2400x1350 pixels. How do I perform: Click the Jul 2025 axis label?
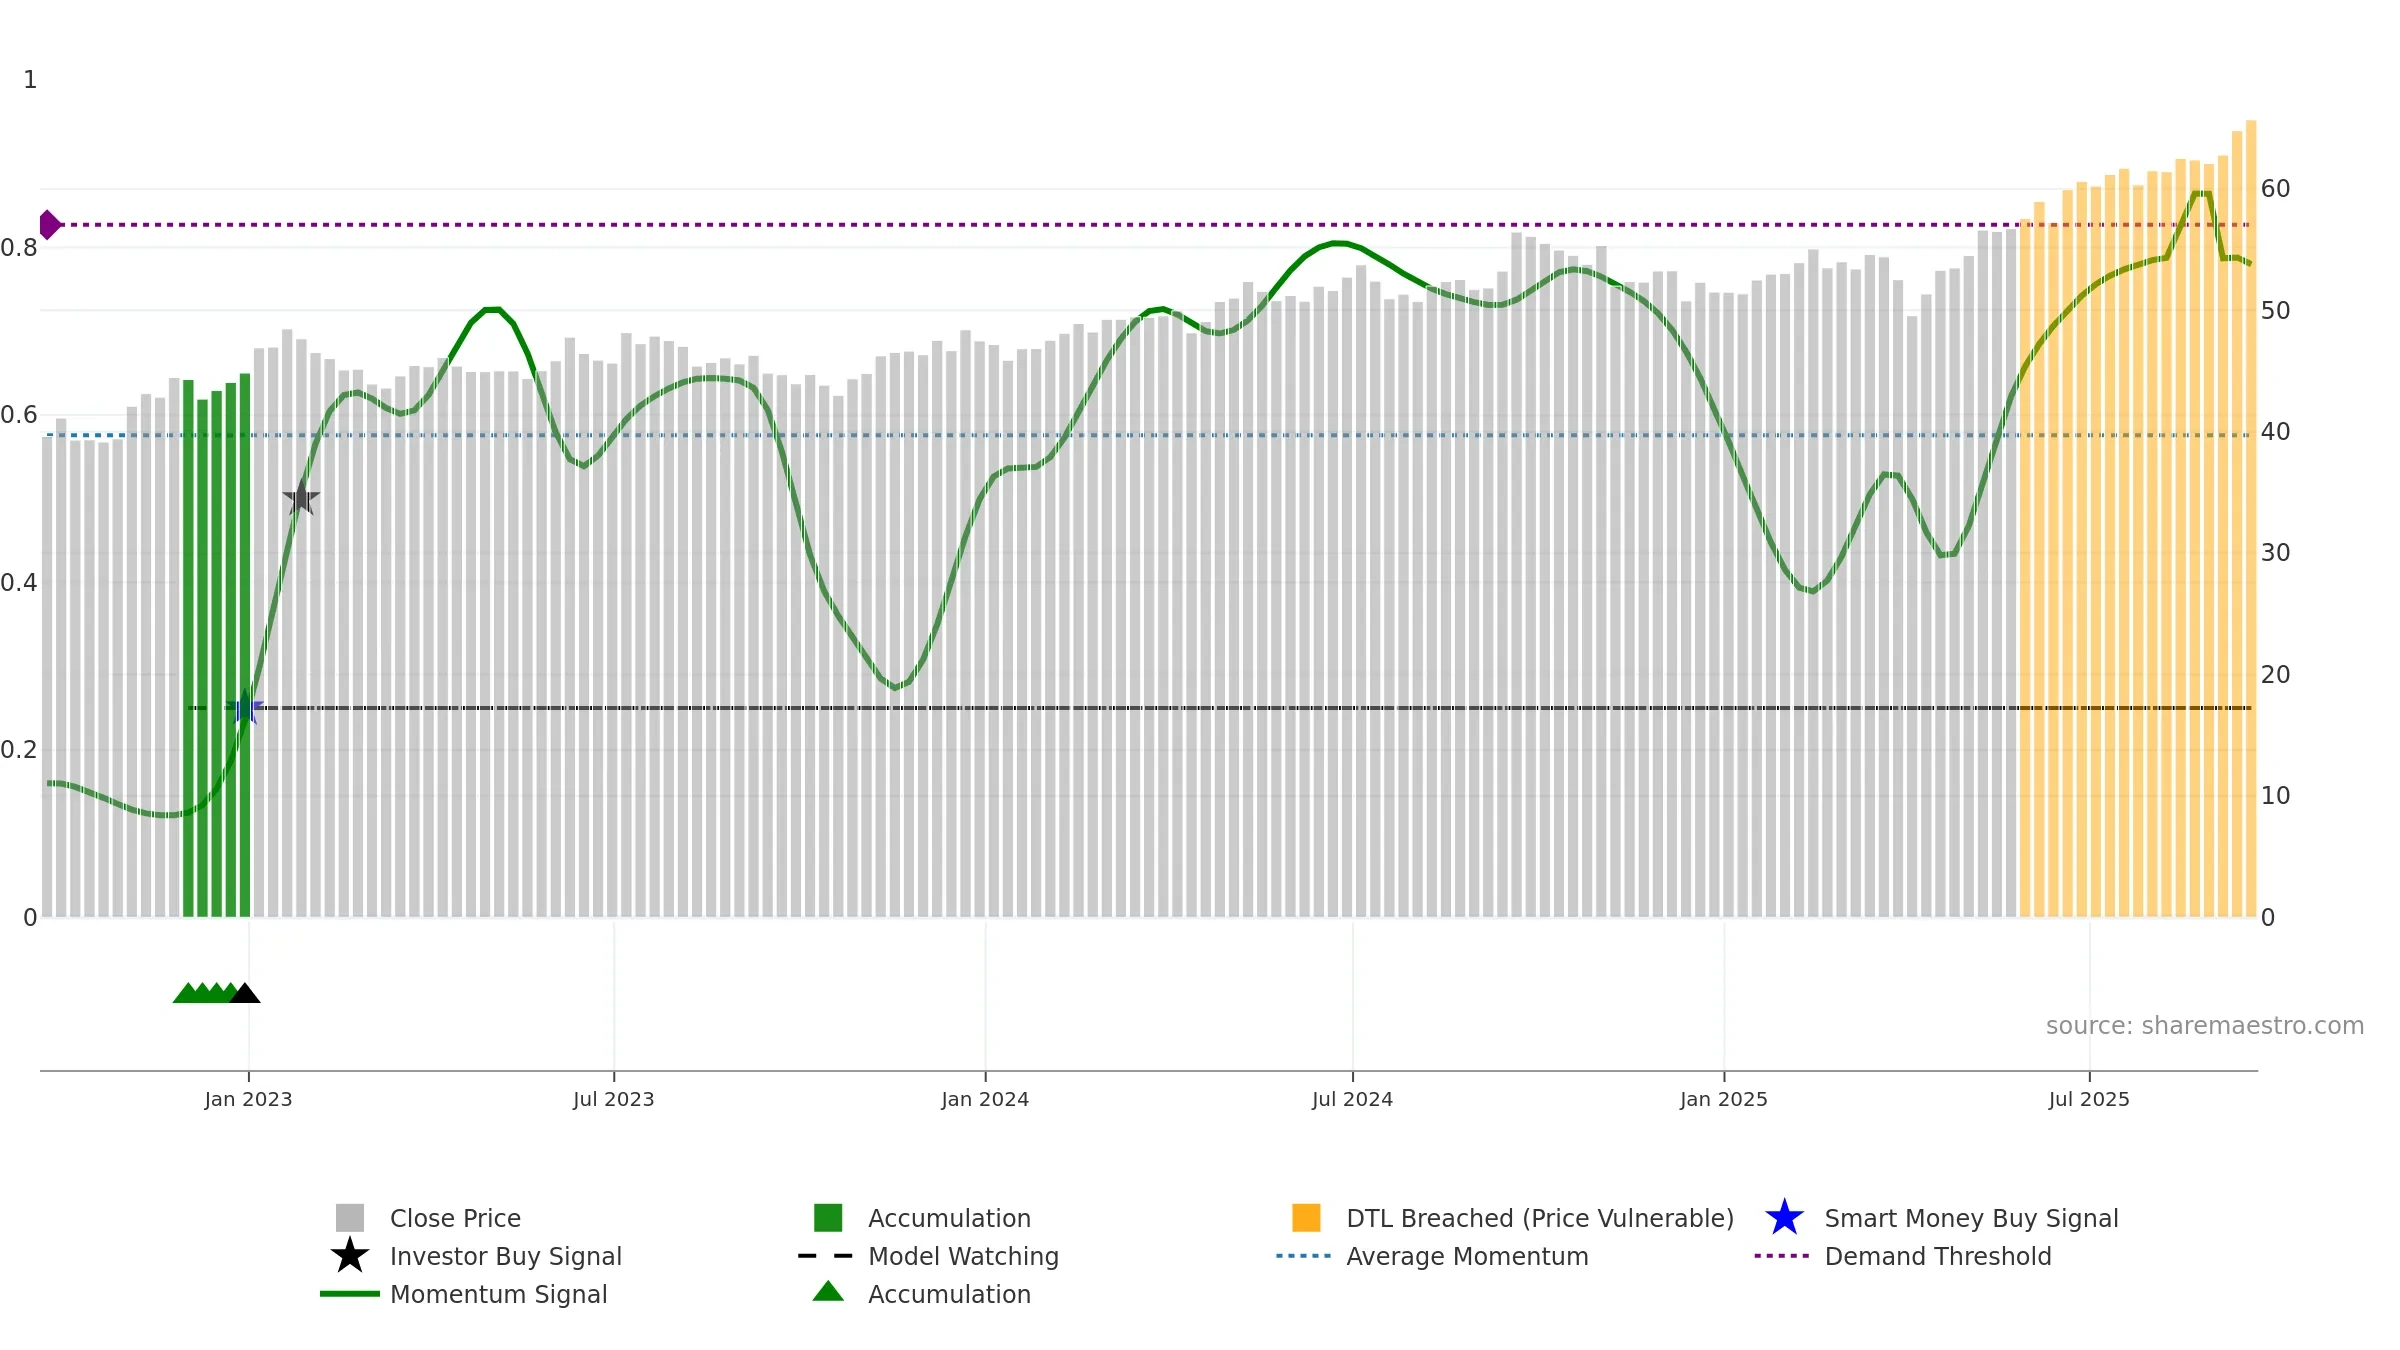point(2089,1100)
